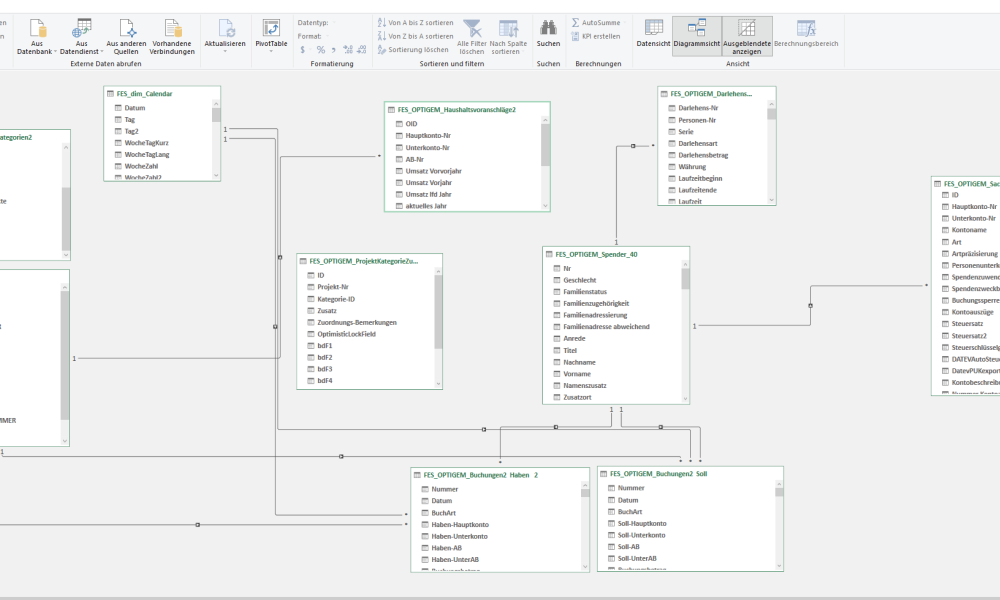Click Von A bis Z sortieren

[415, 22]
